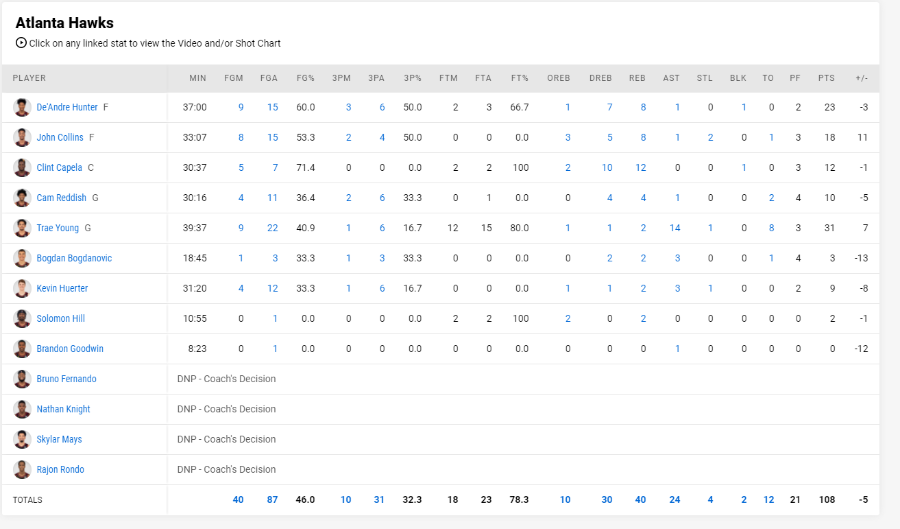Click the +/- column header
The height and width of the screenshot is (529, 900).
tap(862, 78)
